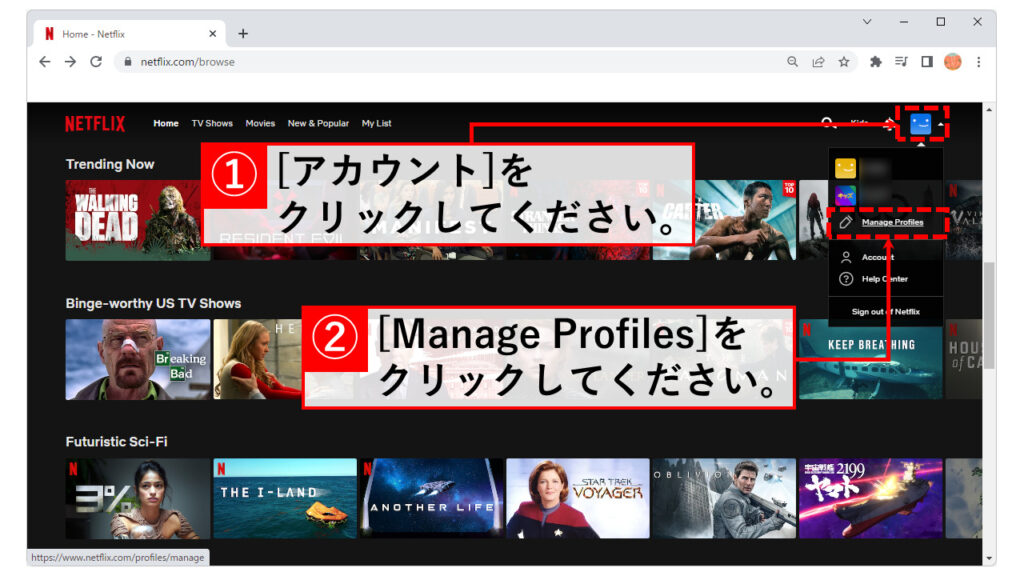Open Chrome media control icon
The width and height of the screenshot is (1024, 576).
tap(901, 62)
